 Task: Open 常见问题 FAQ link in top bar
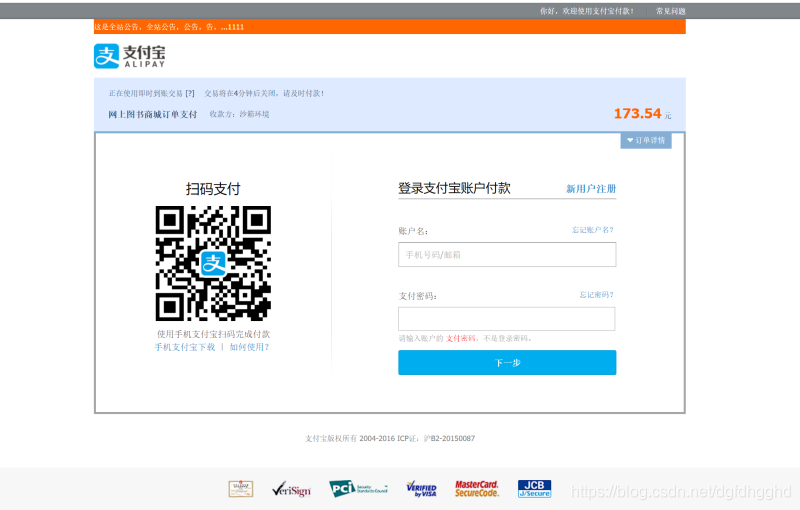(670, 11)
